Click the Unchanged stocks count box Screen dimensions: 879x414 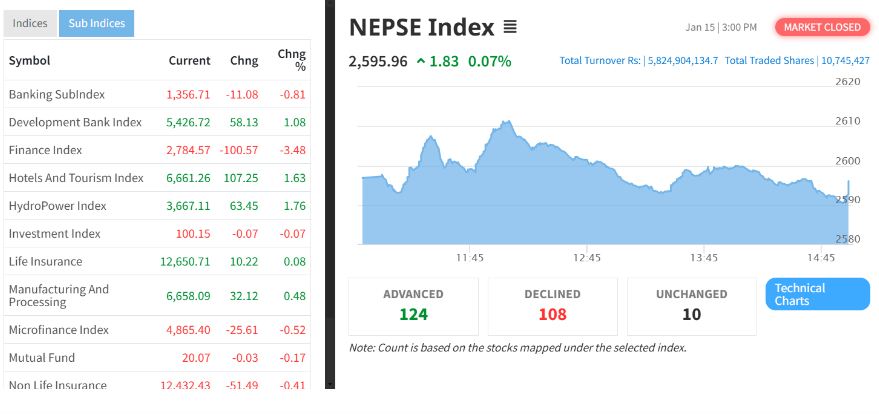(691, 306)
